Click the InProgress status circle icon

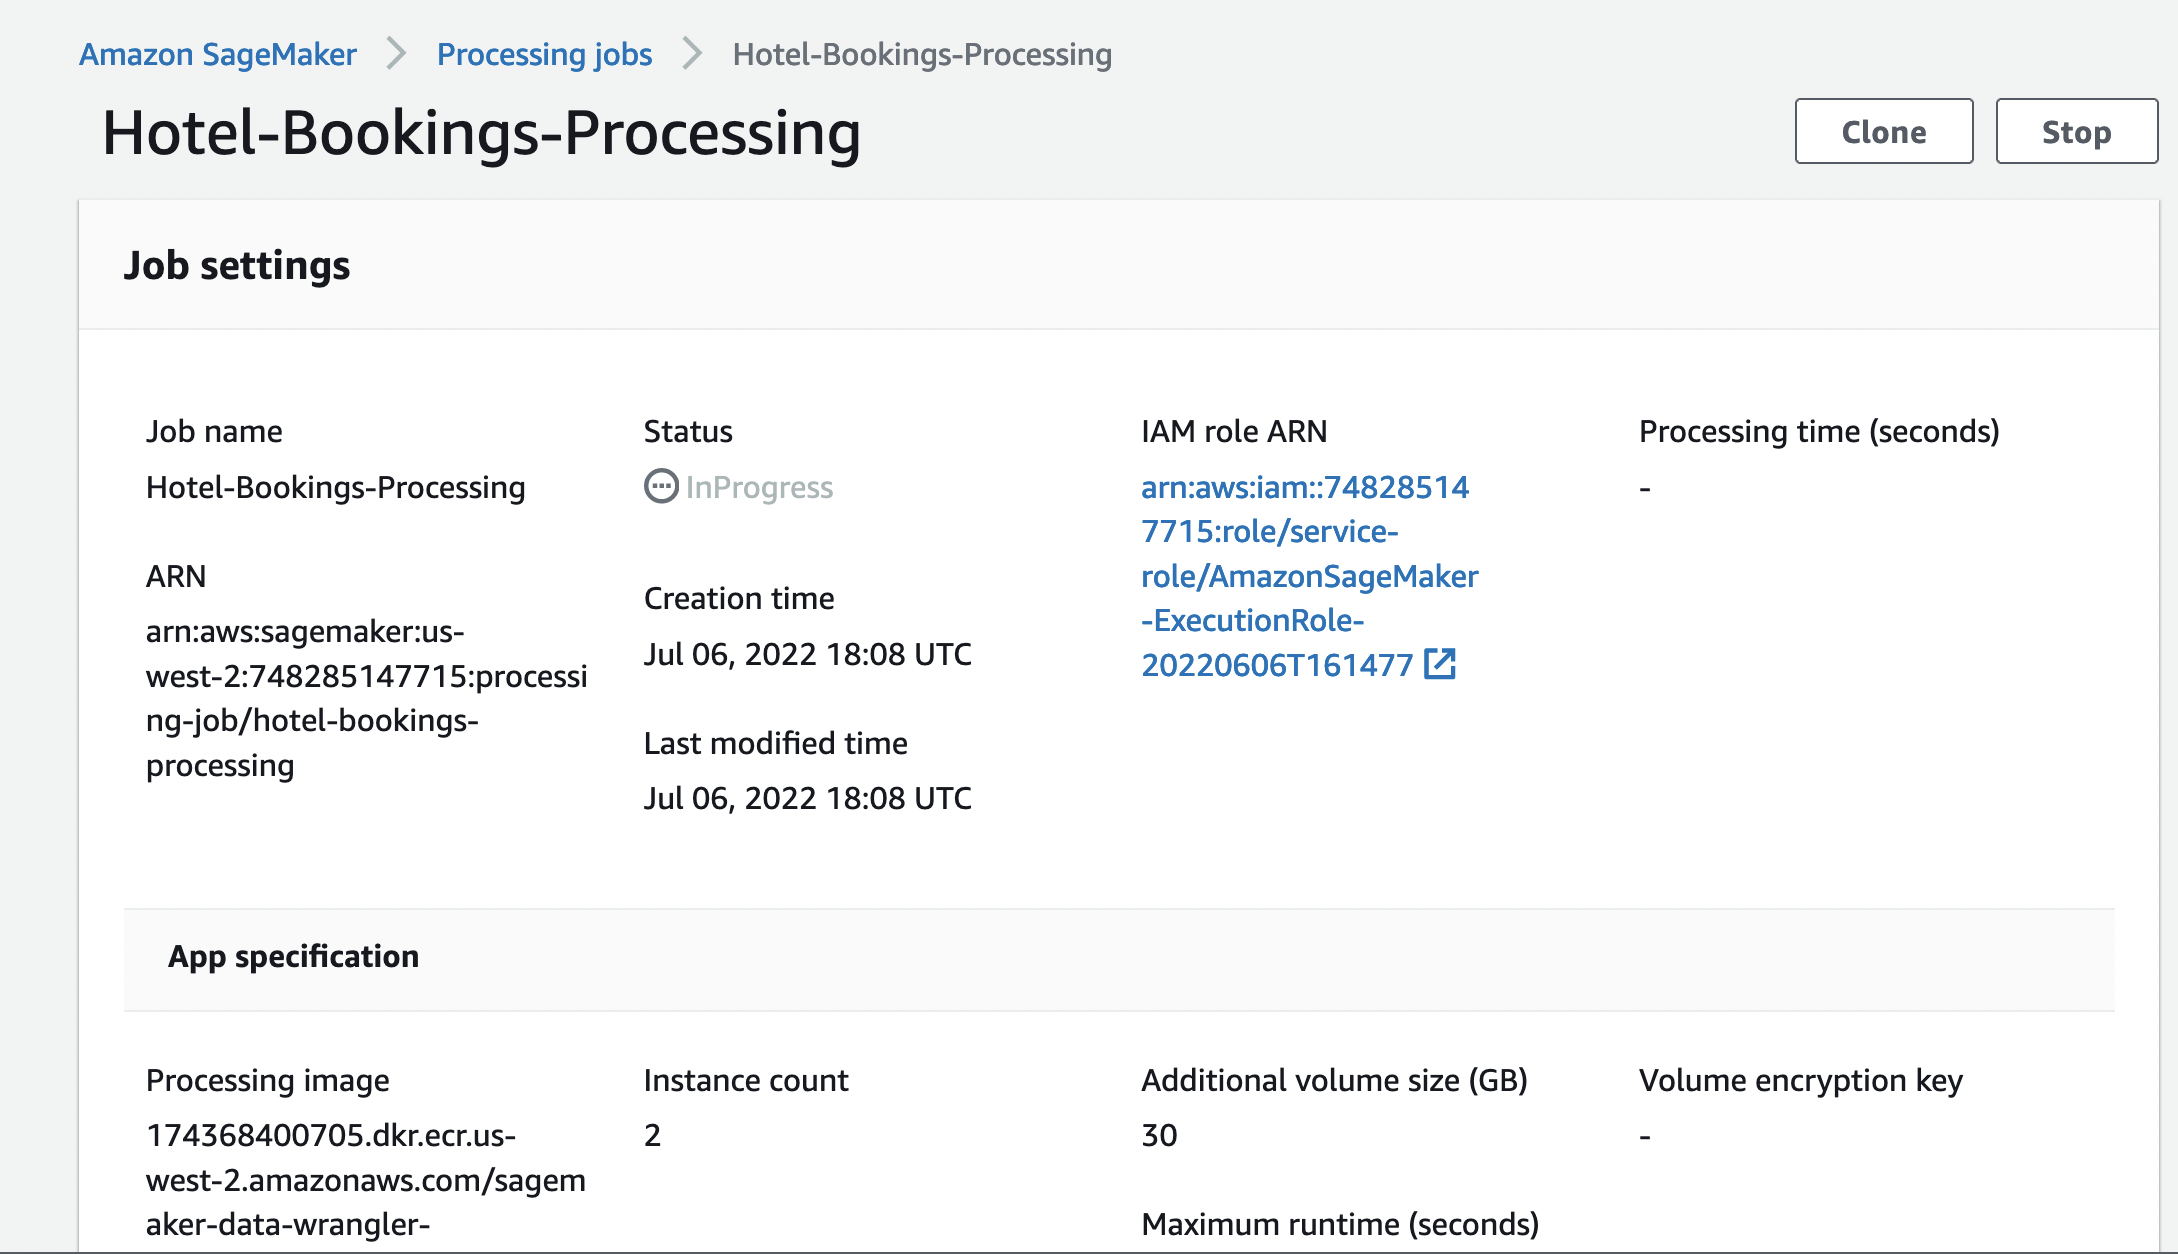click(660, 487)
